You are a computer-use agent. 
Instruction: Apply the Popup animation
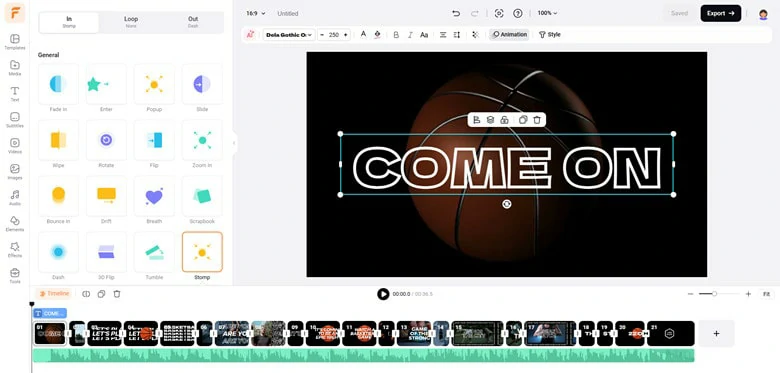pos(154,84)
